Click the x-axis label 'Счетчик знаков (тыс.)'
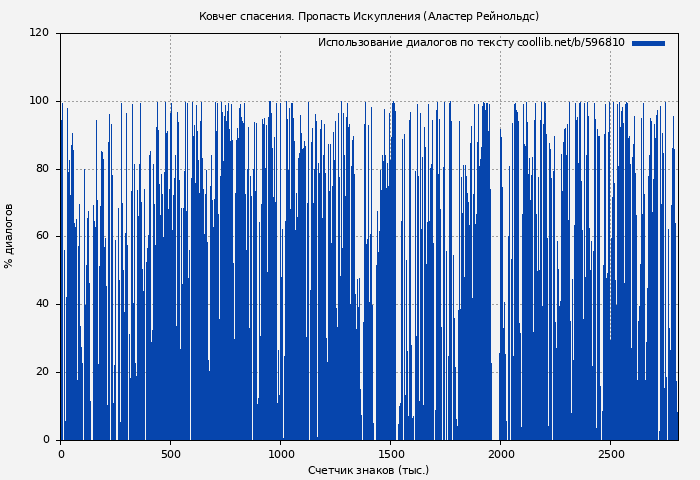 368,470
